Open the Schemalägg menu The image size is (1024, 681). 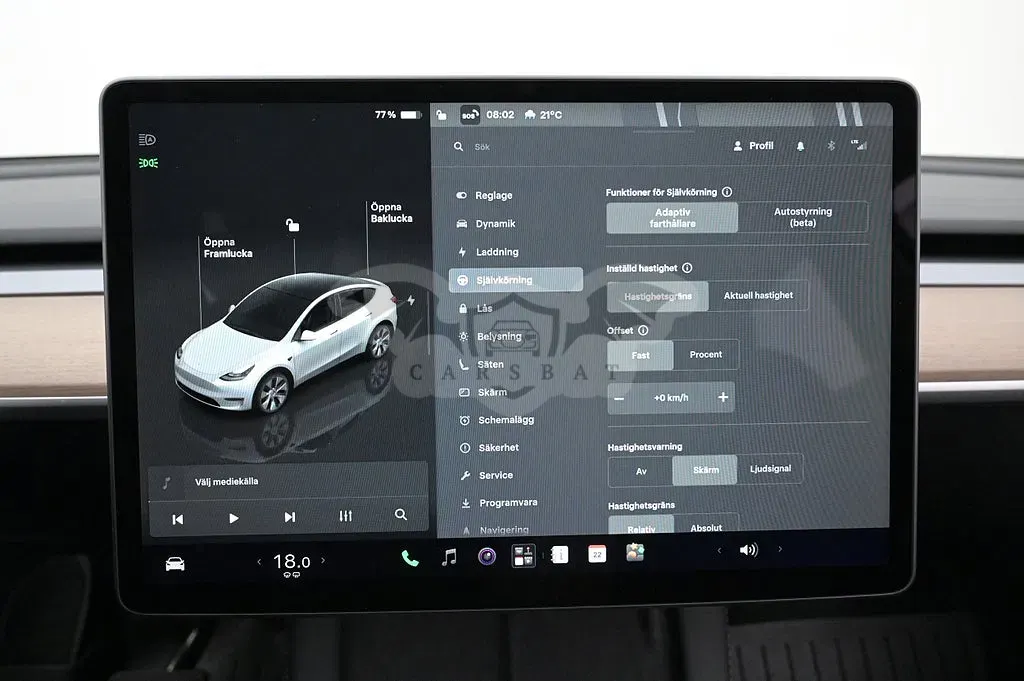coord(497,420)
